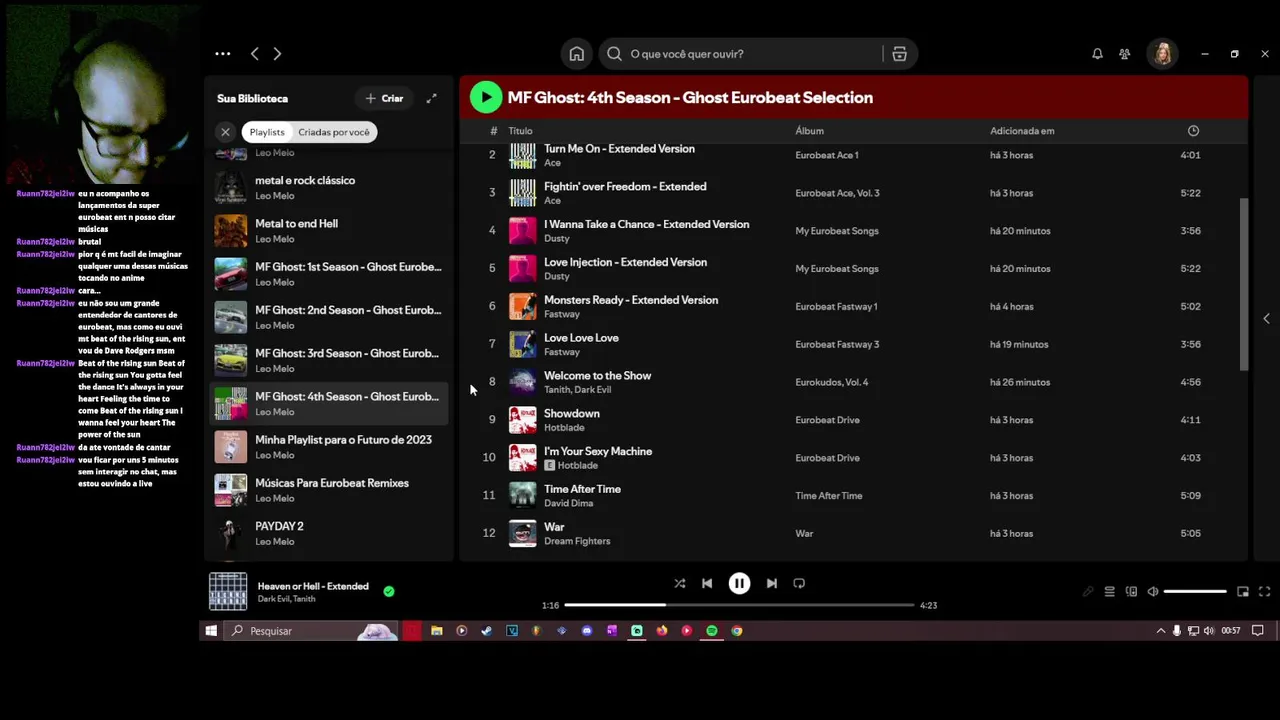1280x720 pixels.
Task: Select track 'Fightin' over Freedom - Extended'
Action: pos(625,187)
